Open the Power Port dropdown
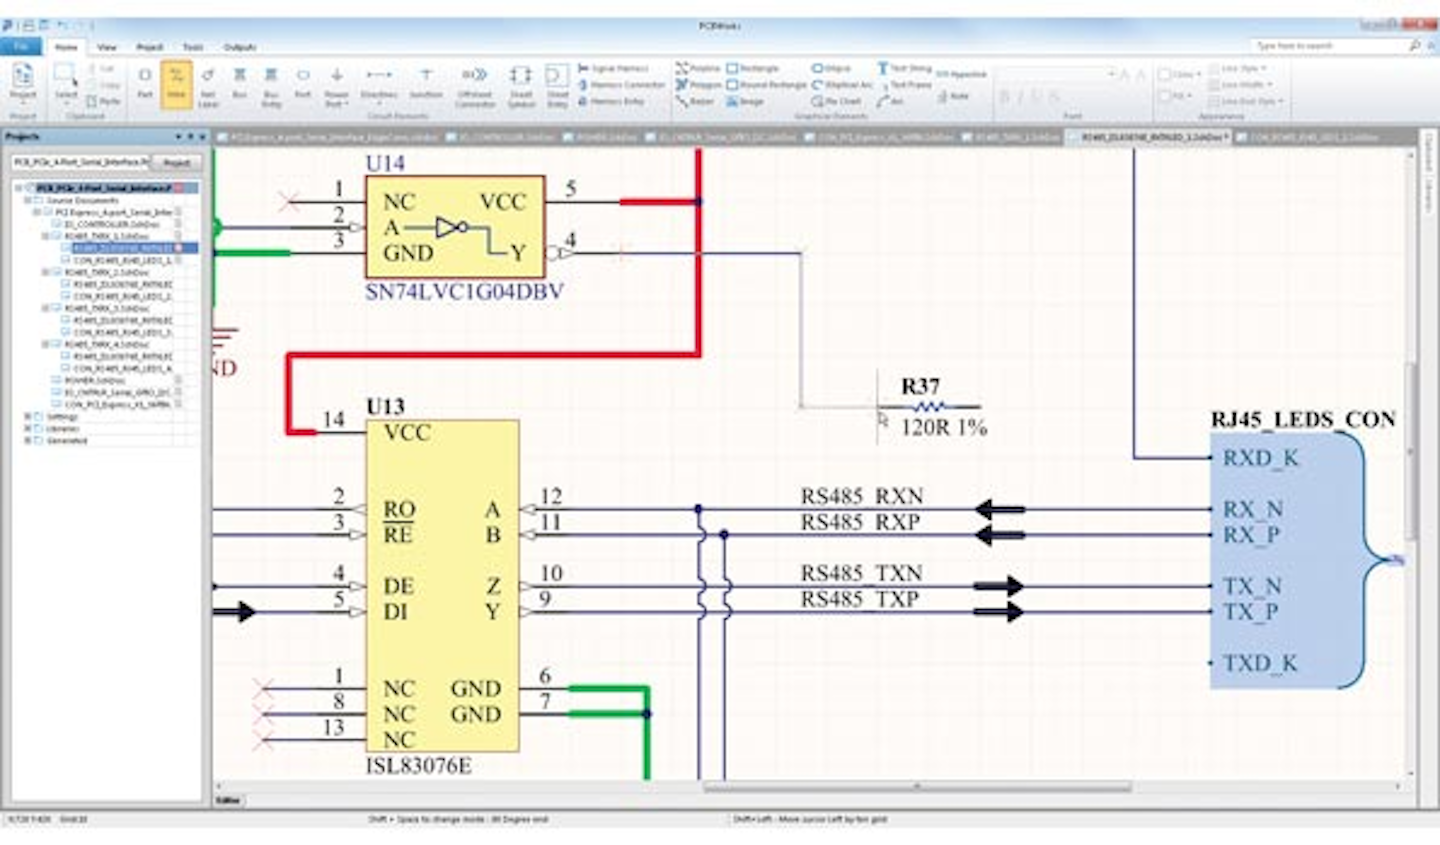Screen dimensions: 1440x845 point(337,85)
